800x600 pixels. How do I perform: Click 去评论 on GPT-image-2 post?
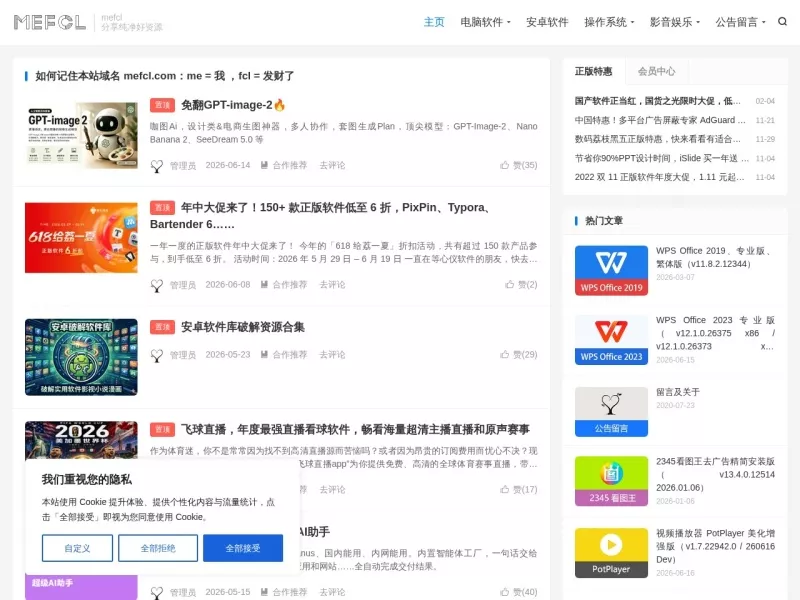[332, 165]
